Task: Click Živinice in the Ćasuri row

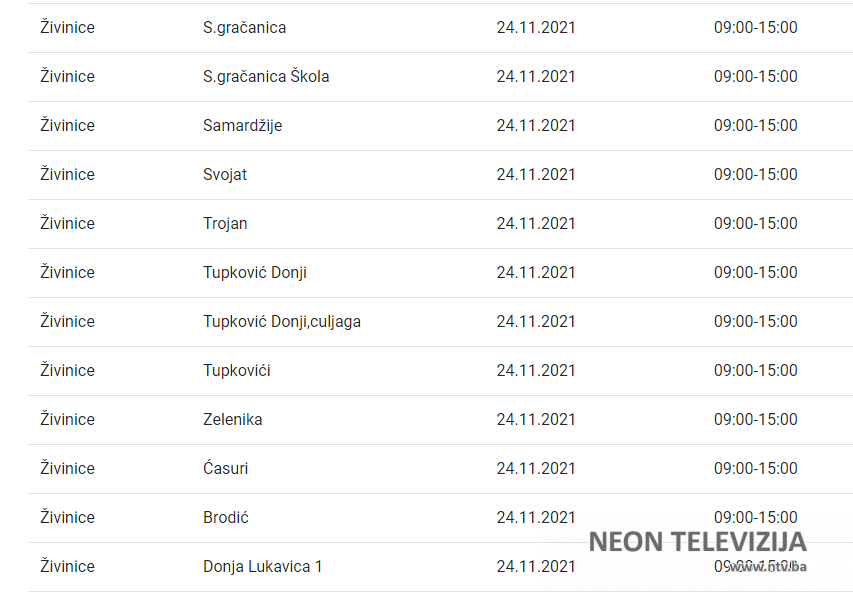Action: click(x=67, y=469)
